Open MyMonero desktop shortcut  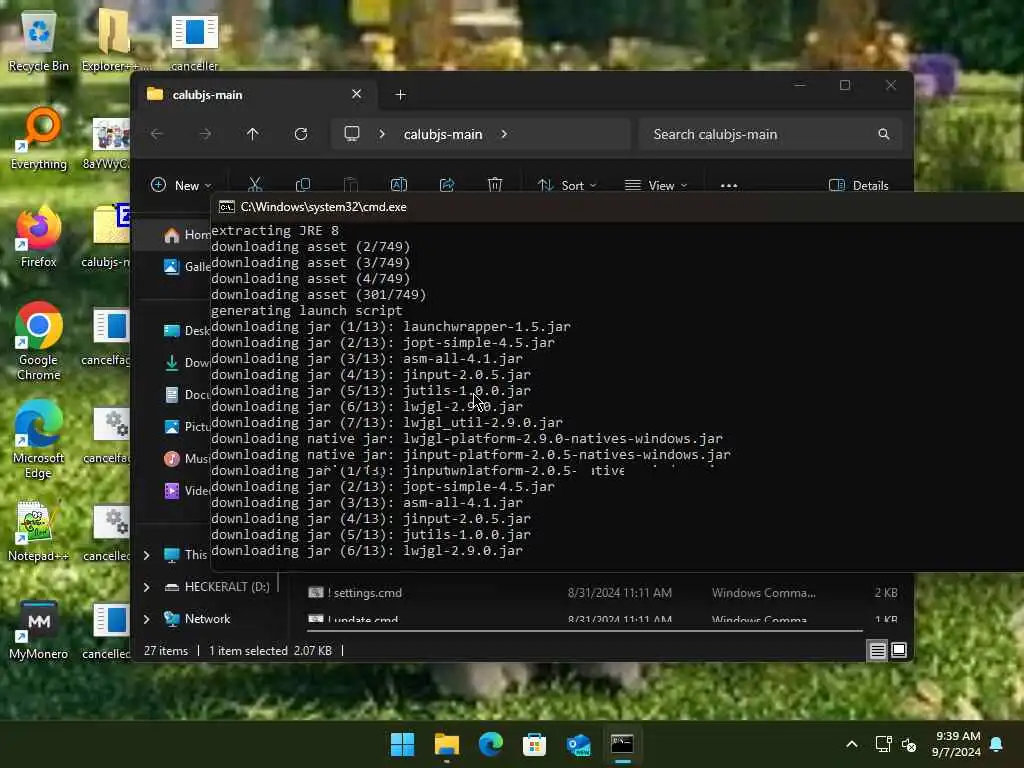coord(39,630)
